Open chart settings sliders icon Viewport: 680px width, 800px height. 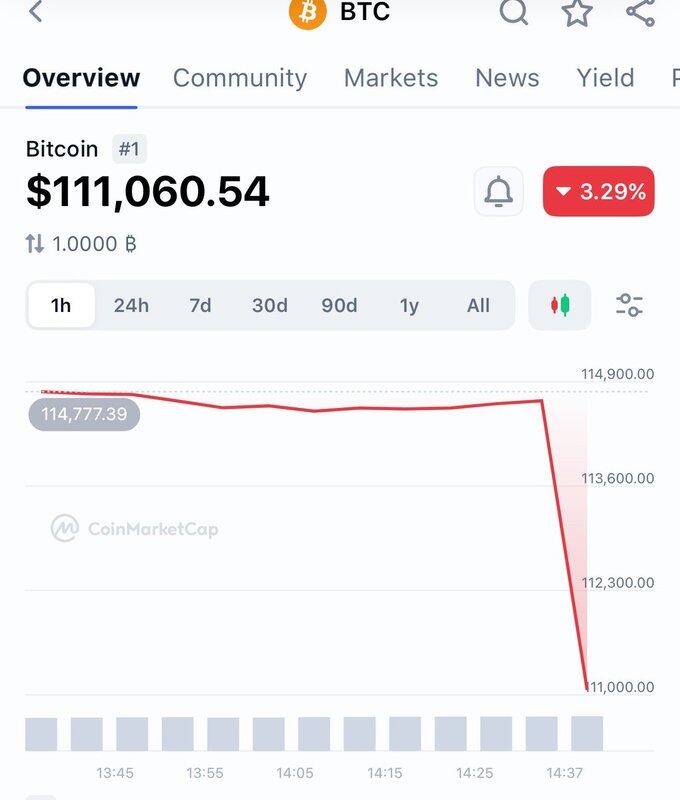[629, 305]
